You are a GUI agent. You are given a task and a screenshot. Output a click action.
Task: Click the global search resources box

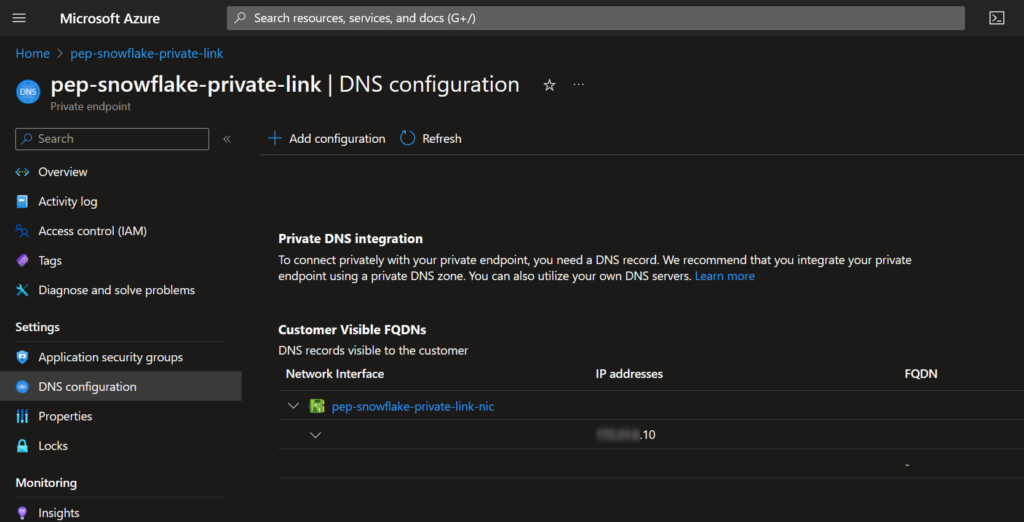pyautogui.click(x=595, y=18)
